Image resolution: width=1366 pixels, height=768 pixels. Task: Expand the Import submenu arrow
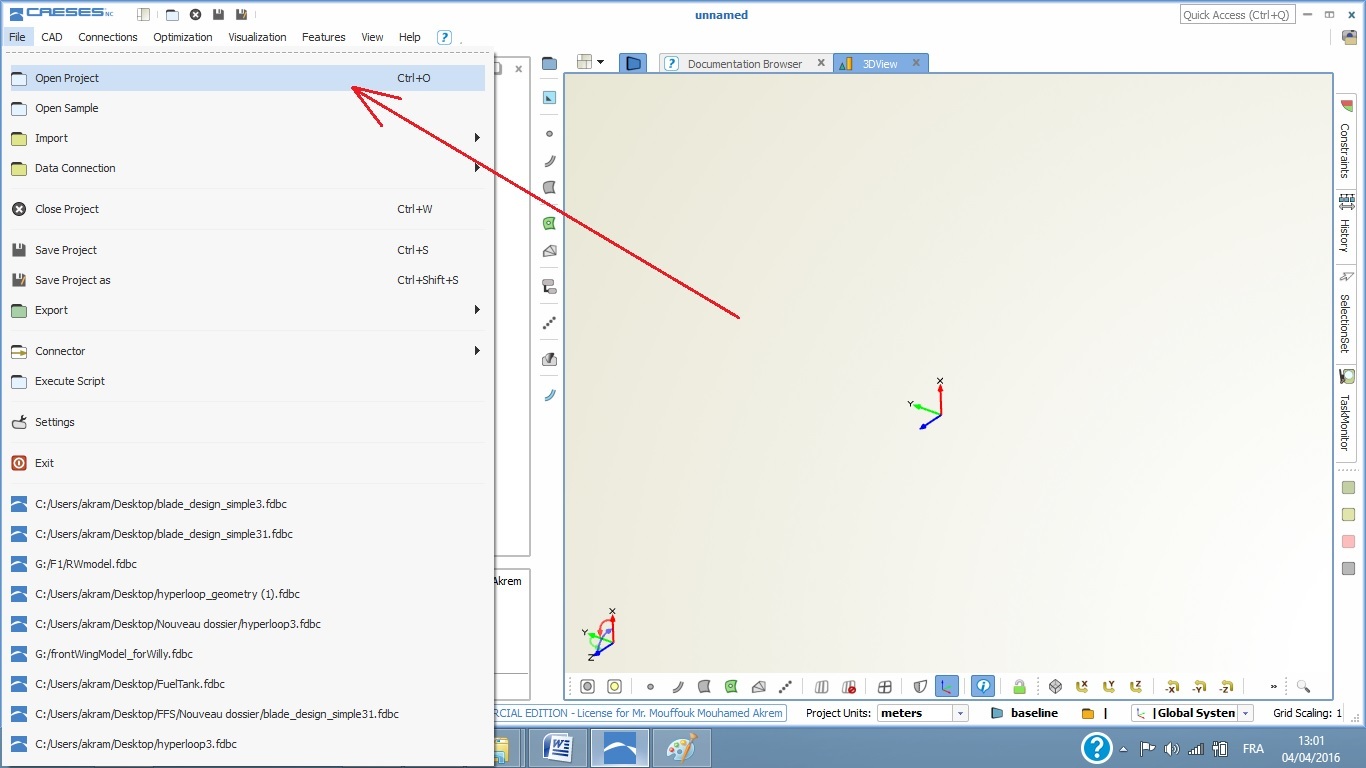coord(478,138)
